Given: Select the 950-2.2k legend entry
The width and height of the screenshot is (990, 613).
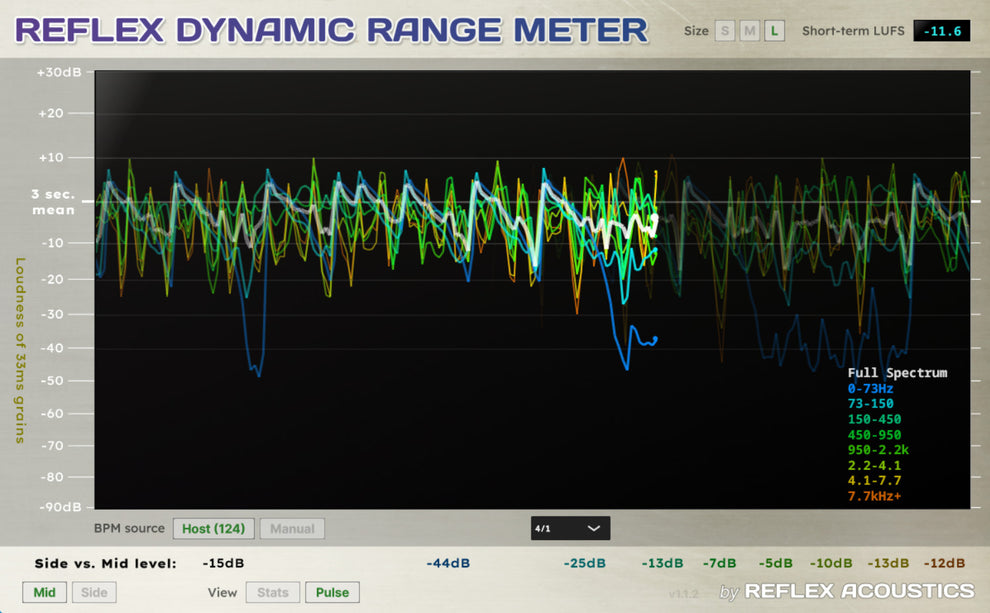Looking at the screenshot, I should pyautogui.click(x=877, y=449).
